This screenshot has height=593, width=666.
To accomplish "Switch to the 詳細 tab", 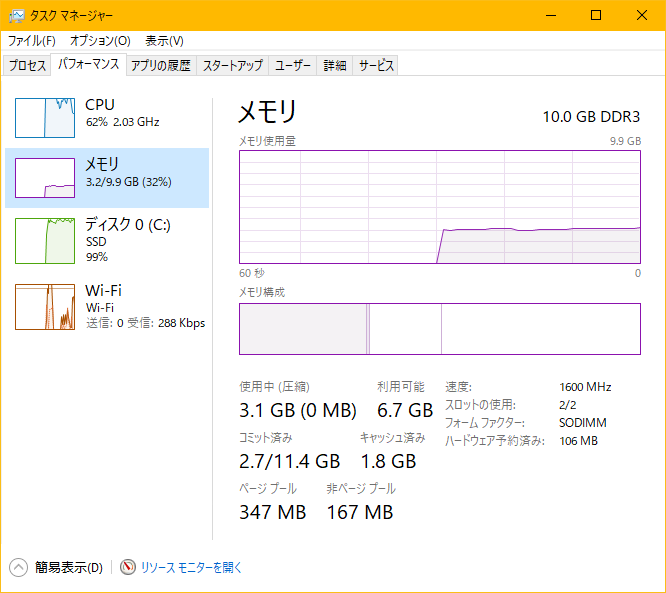I will point(335,65).
